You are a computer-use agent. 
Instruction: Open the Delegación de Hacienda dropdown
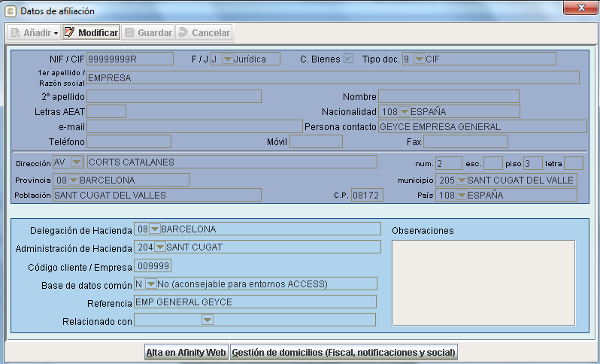click(155, 229)
